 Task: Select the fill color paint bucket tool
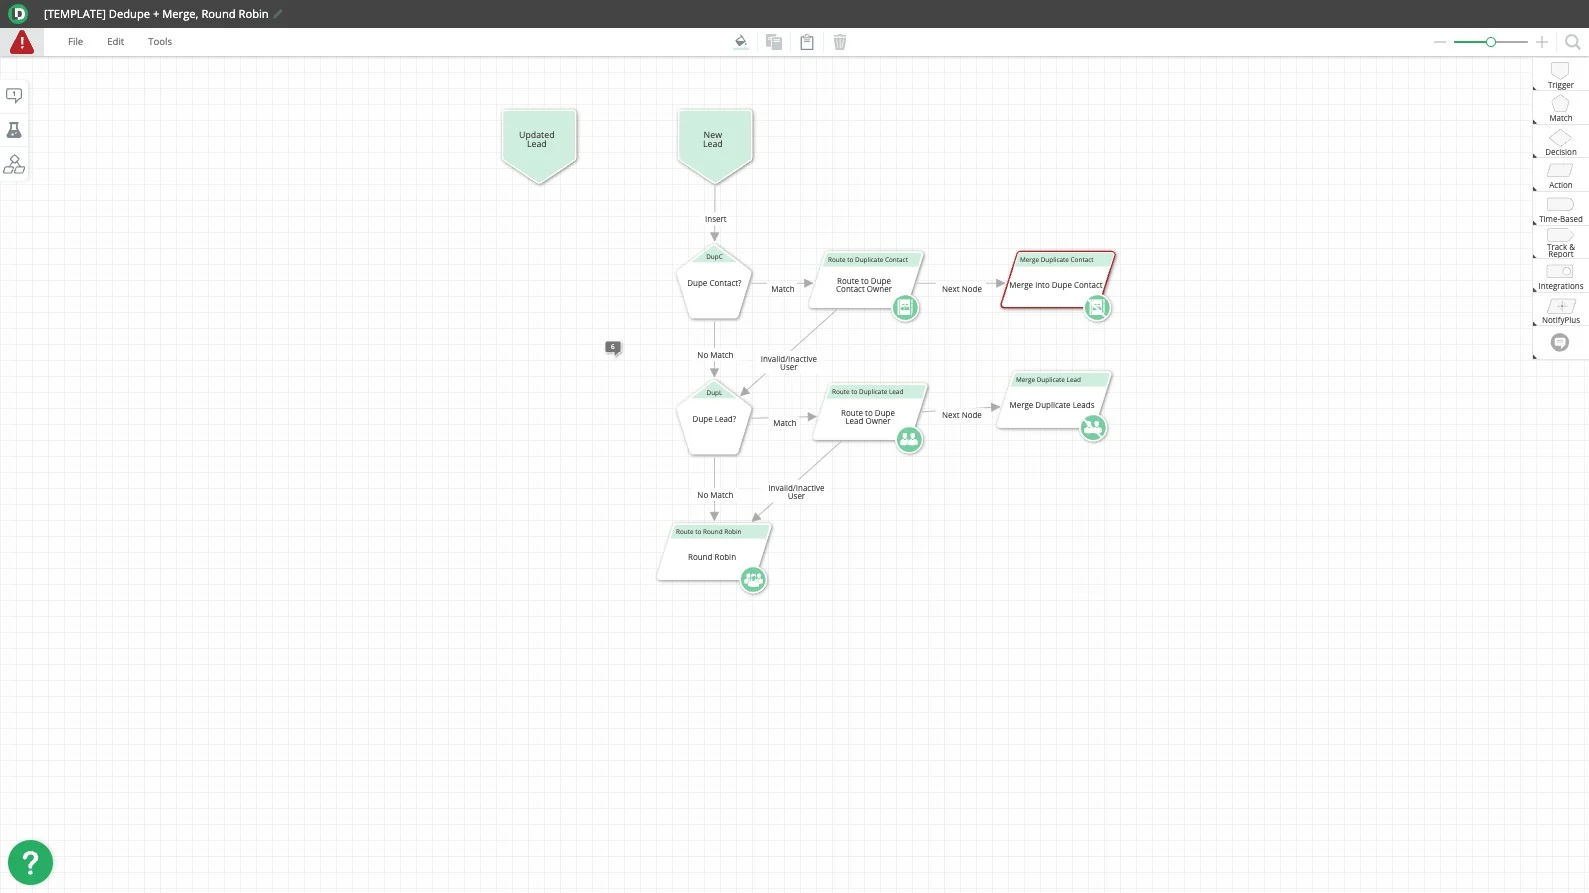click(740, 42)
